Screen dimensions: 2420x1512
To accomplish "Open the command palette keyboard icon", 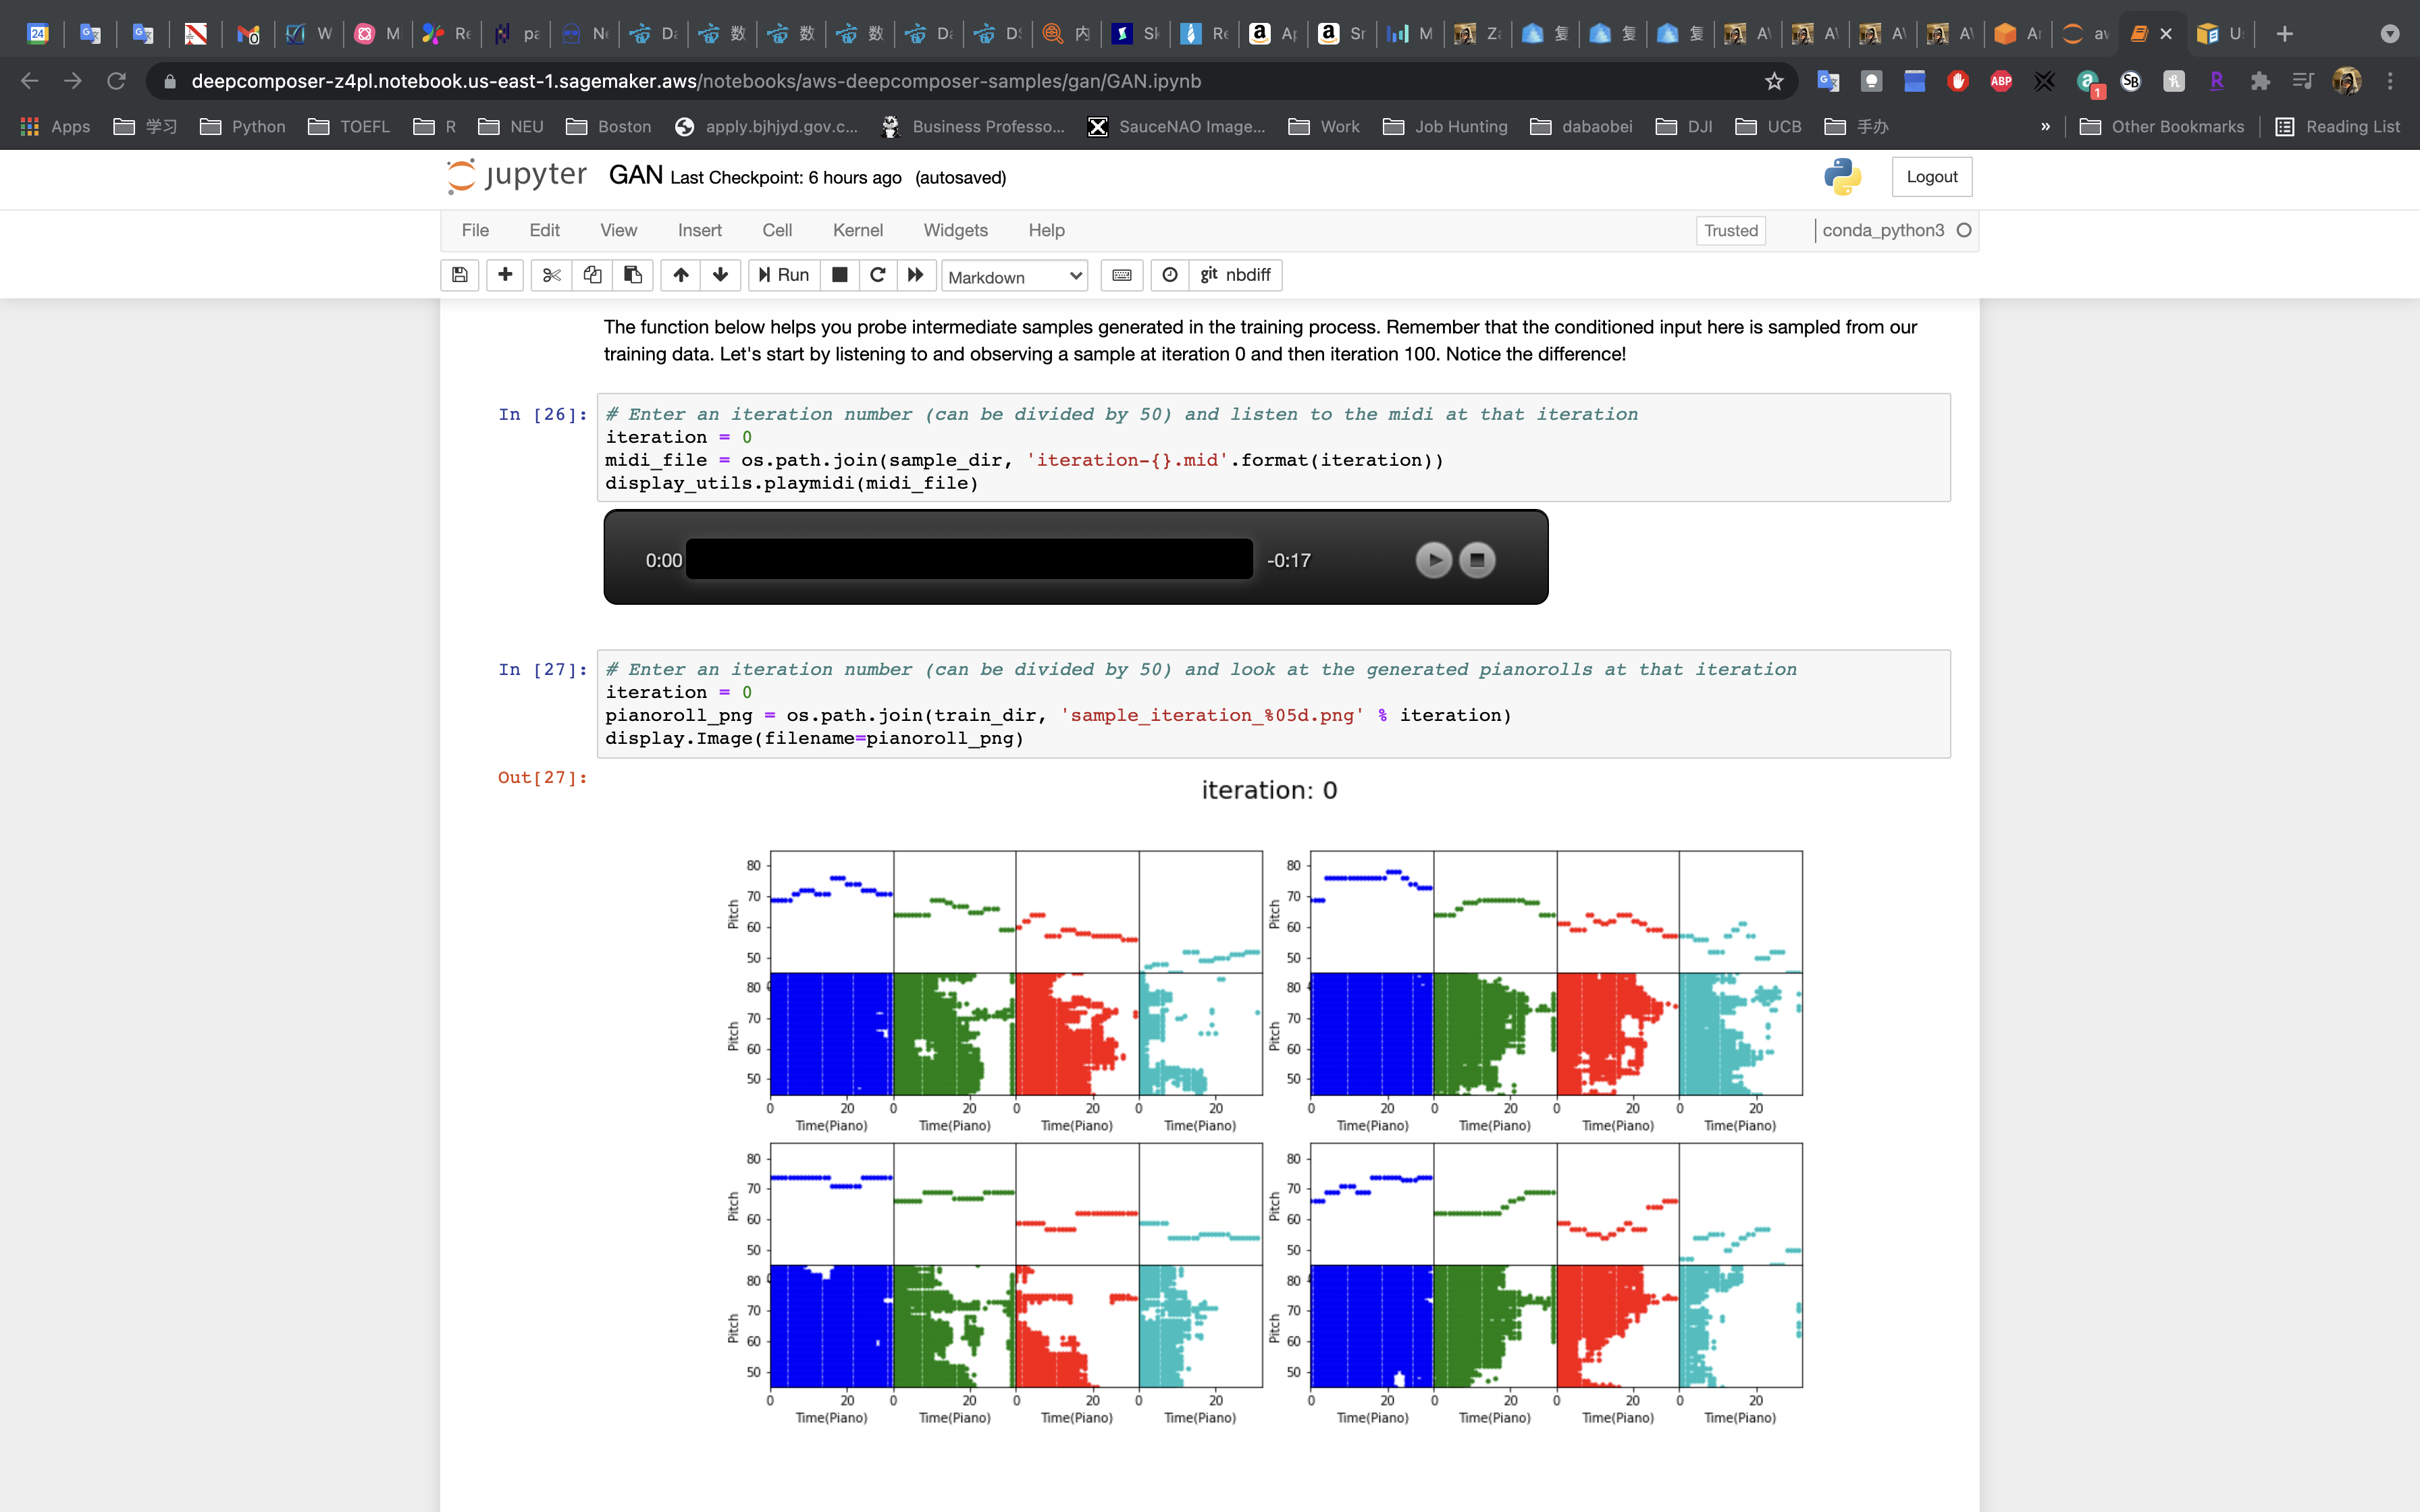I will pos(1122,275).
